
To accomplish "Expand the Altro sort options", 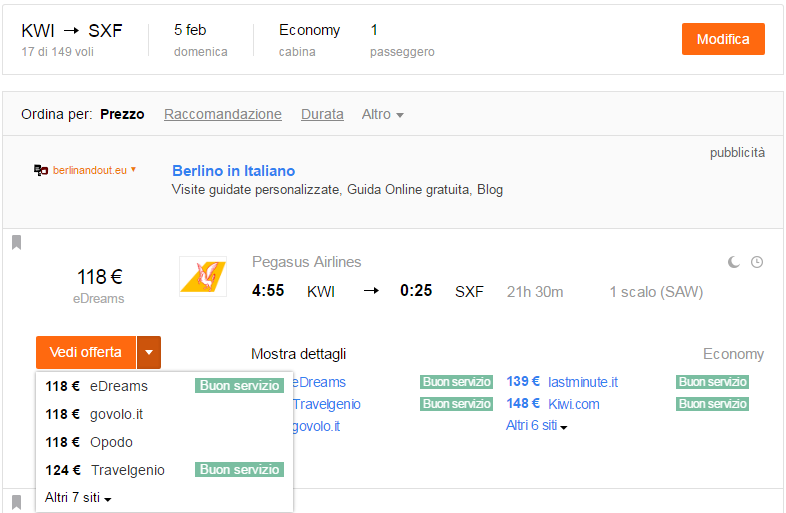I will 382,114.
